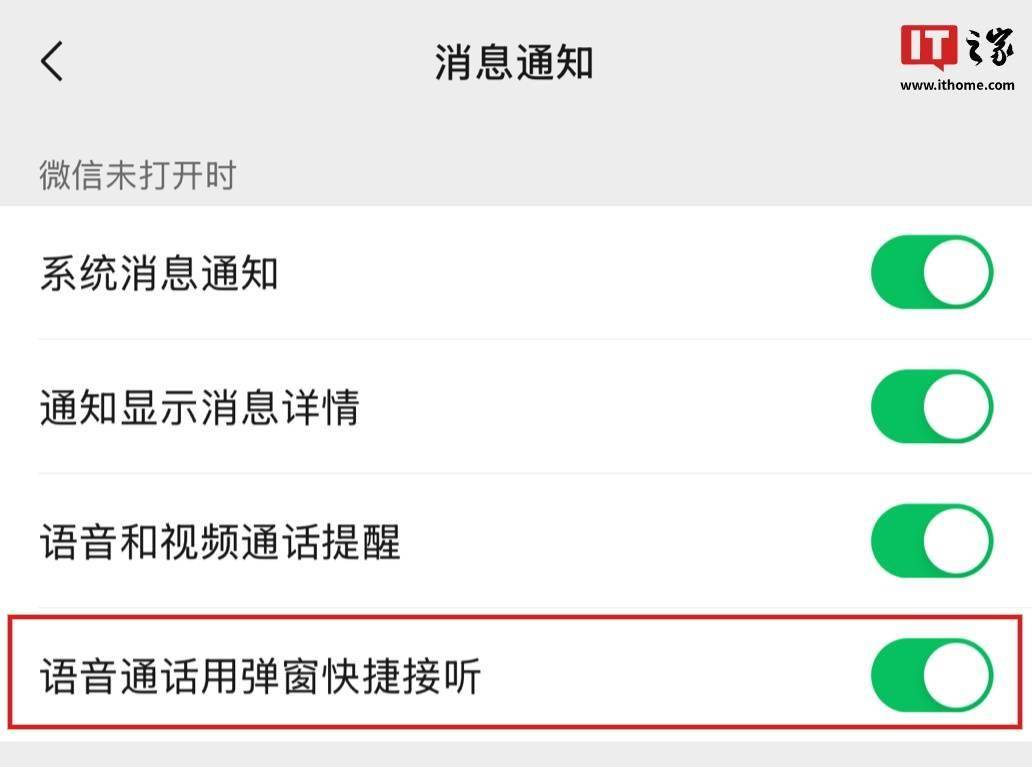This screenshot has width=1032, height=767.
Task: Toggle the 语音和视频通话提醒 switch
Action: (x=931, y=541)
